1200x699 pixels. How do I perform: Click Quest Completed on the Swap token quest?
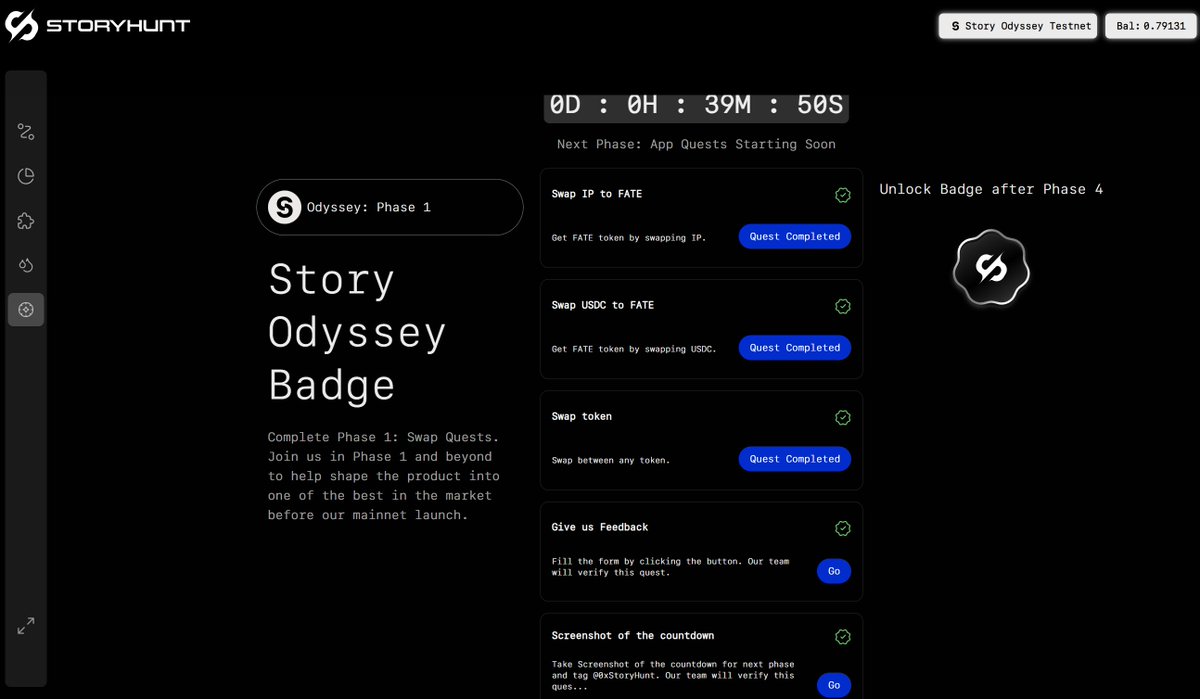[795, 459]
